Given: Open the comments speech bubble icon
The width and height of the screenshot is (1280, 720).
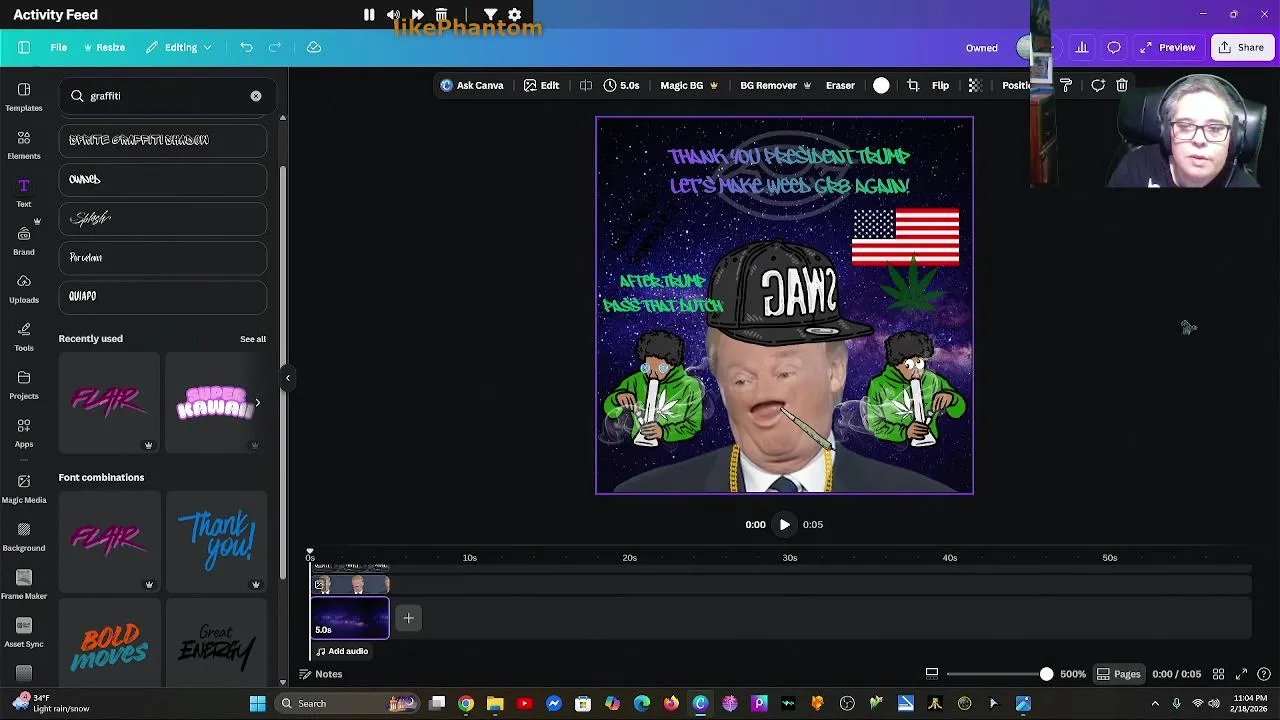Looking at the screenshot, I should [1114, 47].
